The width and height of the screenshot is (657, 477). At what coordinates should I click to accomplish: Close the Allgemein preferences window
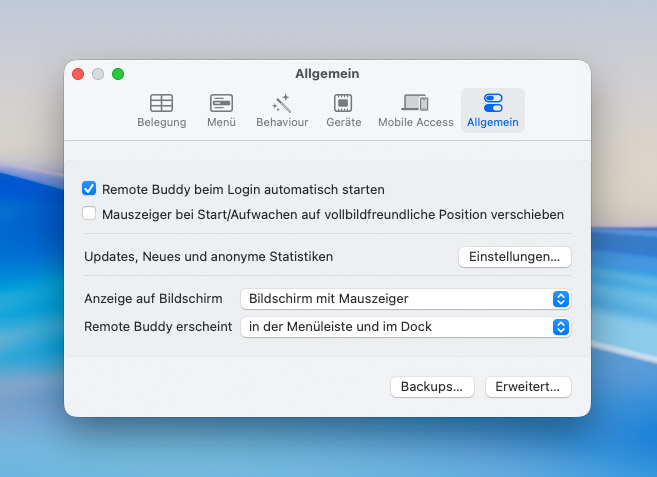pyautogui.click(x=79, y=74)
